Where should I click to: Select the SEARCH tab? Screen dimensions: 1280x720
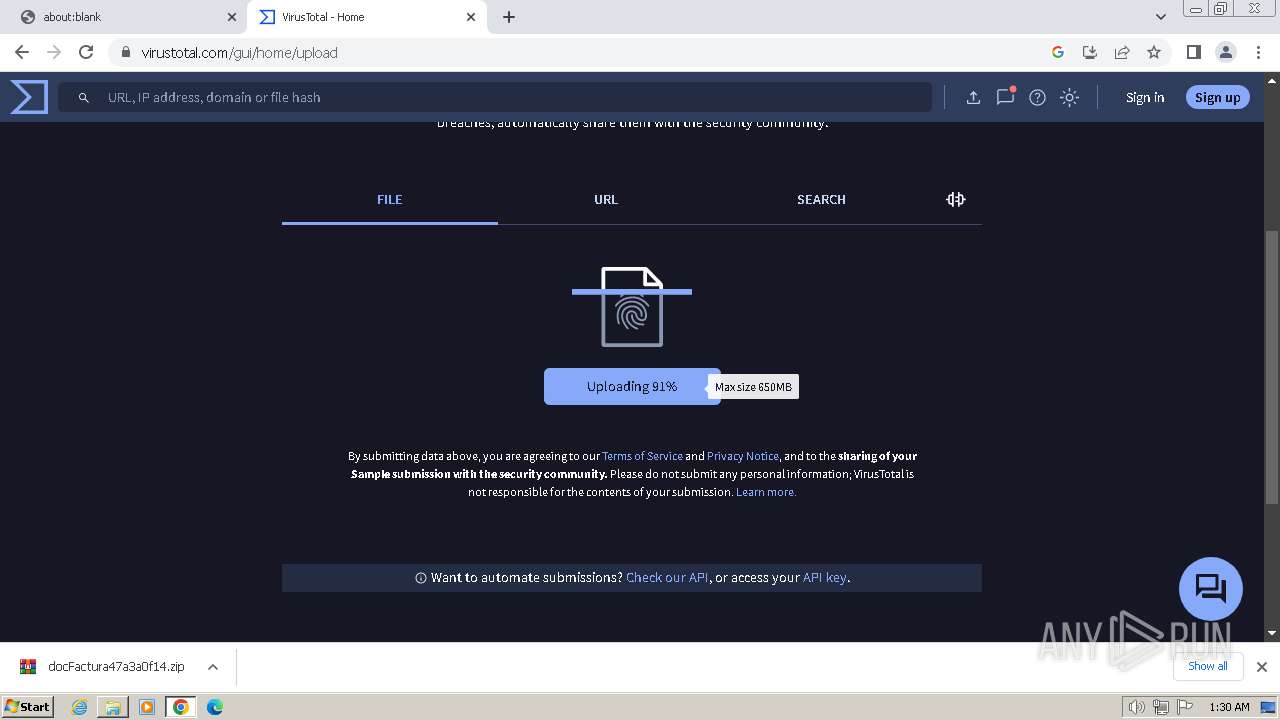(821, 199)
